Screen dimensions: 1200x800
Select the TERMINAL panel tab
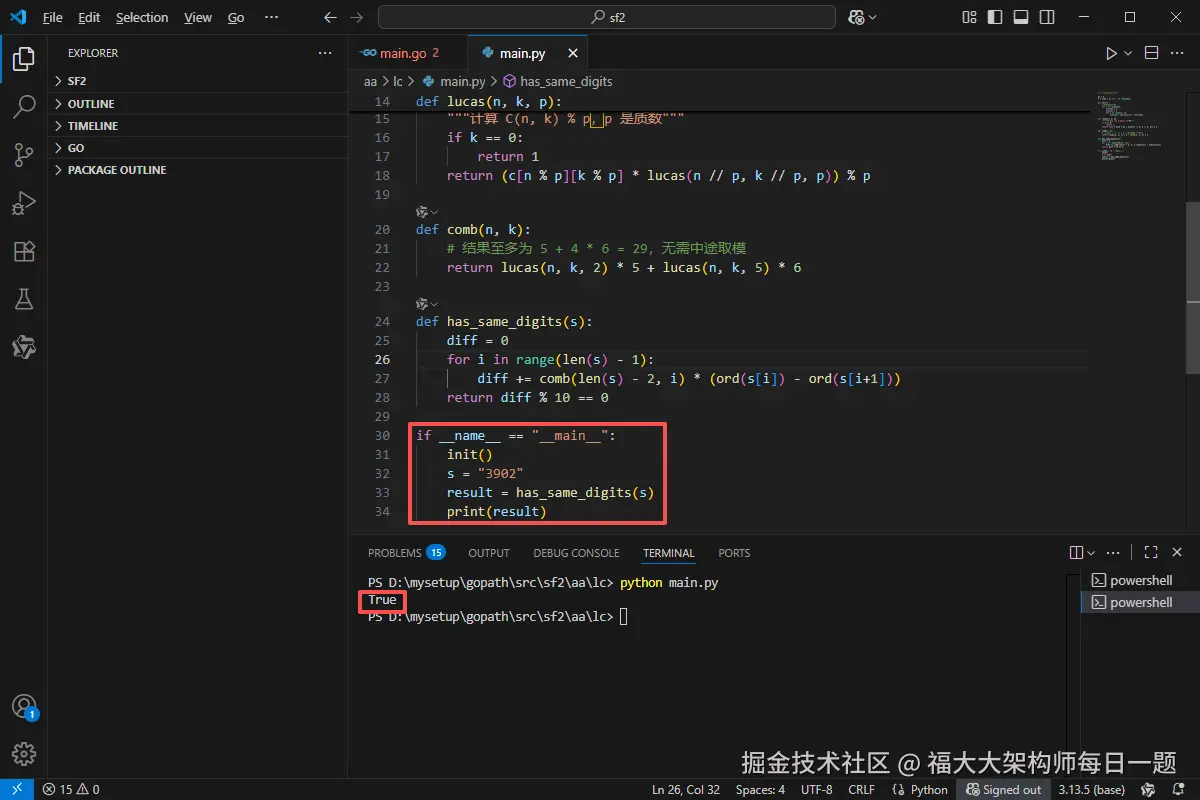pos(669,553)
